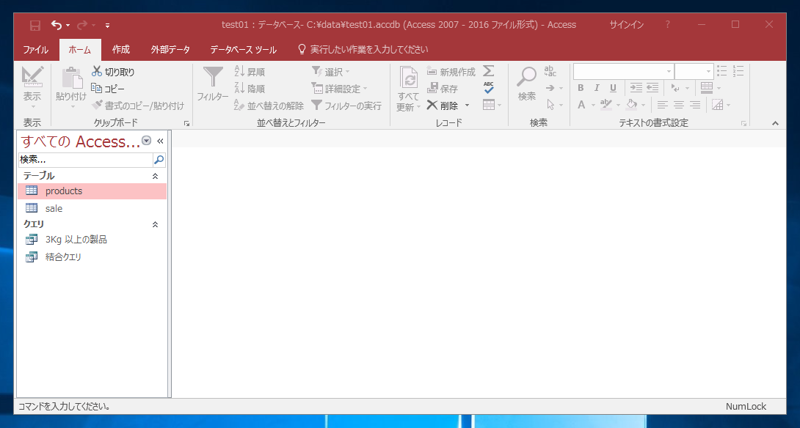The width and height of the screenshot is (800, 428).
Task: Open the 詳細設定 dropdown
Action: (339, 89)
